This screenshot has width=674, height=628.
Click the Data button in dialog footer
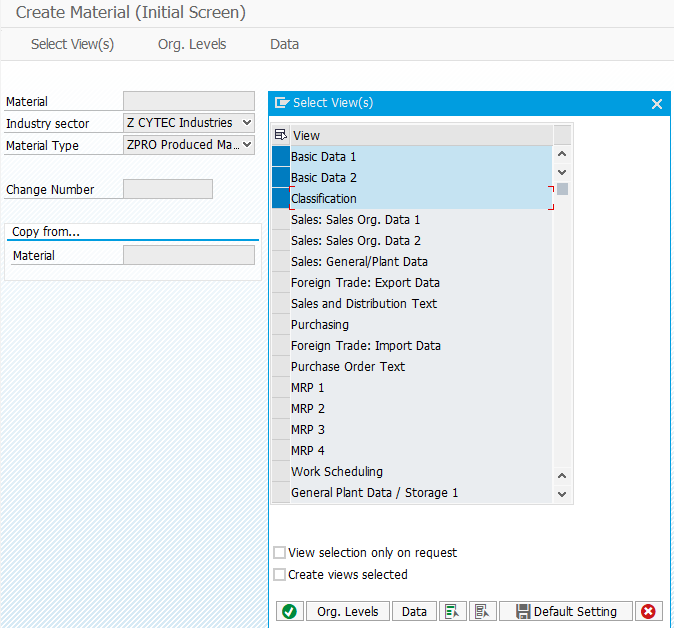[x=414, y=611]
